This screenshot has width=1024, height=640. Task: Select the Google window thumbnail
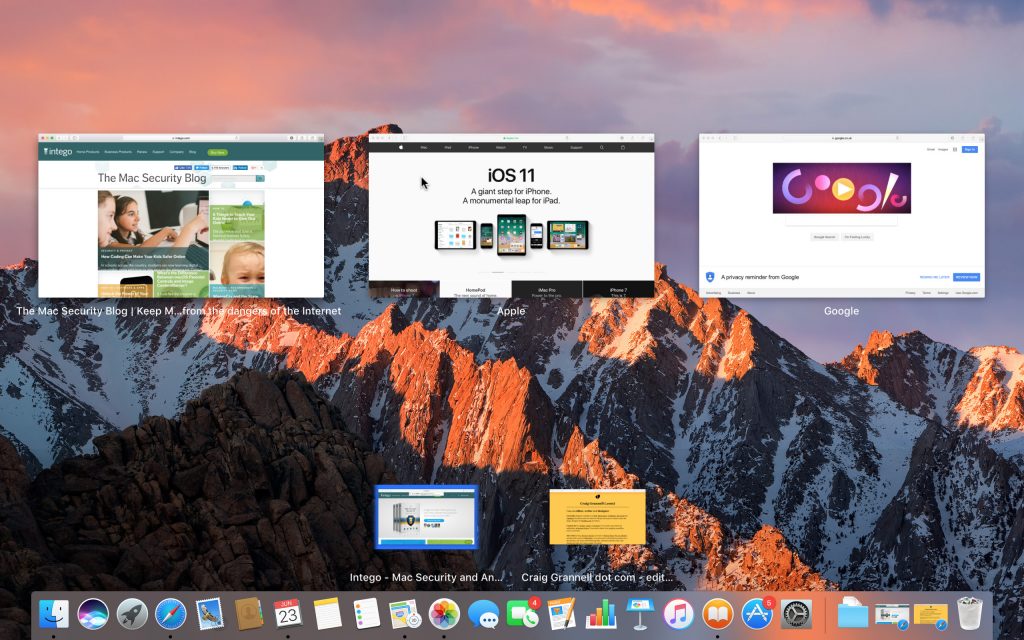pos(842,216)
